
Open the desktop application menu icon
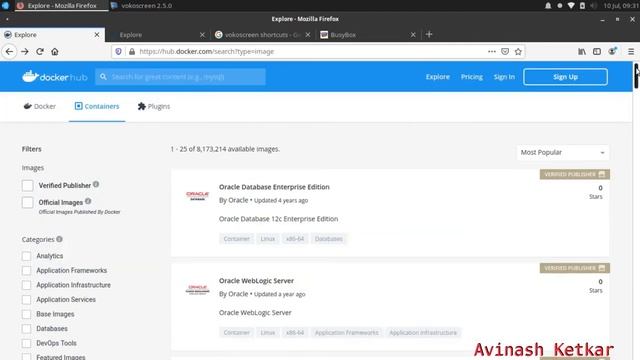5,6
